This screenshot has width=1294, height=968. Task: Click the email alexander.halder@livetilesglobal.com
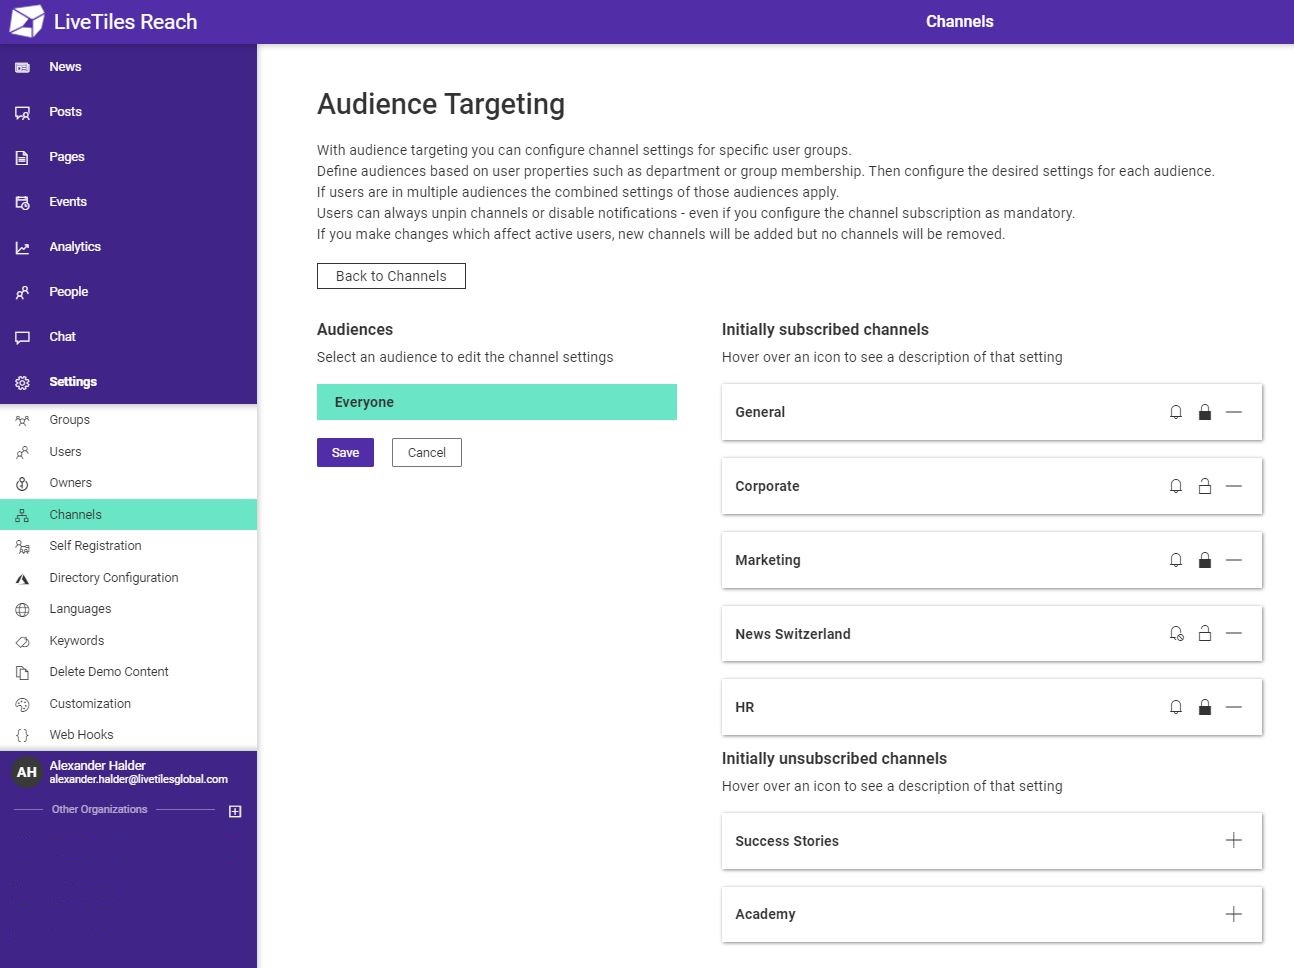coord(139,779)
